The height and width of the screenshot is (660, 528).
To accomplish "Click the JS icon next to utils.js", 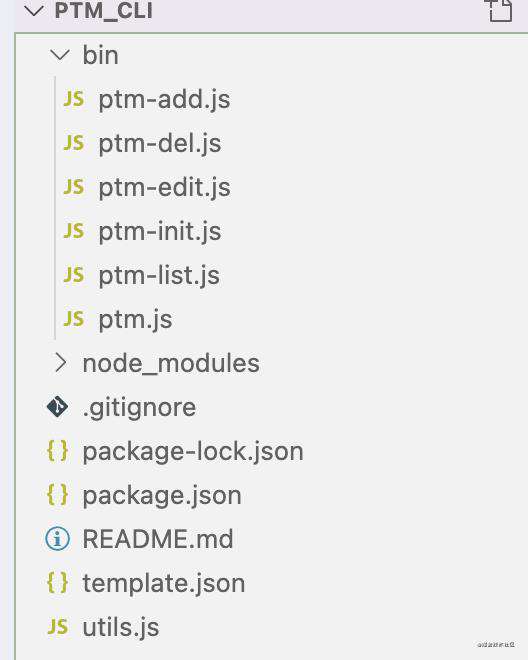I will [x=58, y=626].
